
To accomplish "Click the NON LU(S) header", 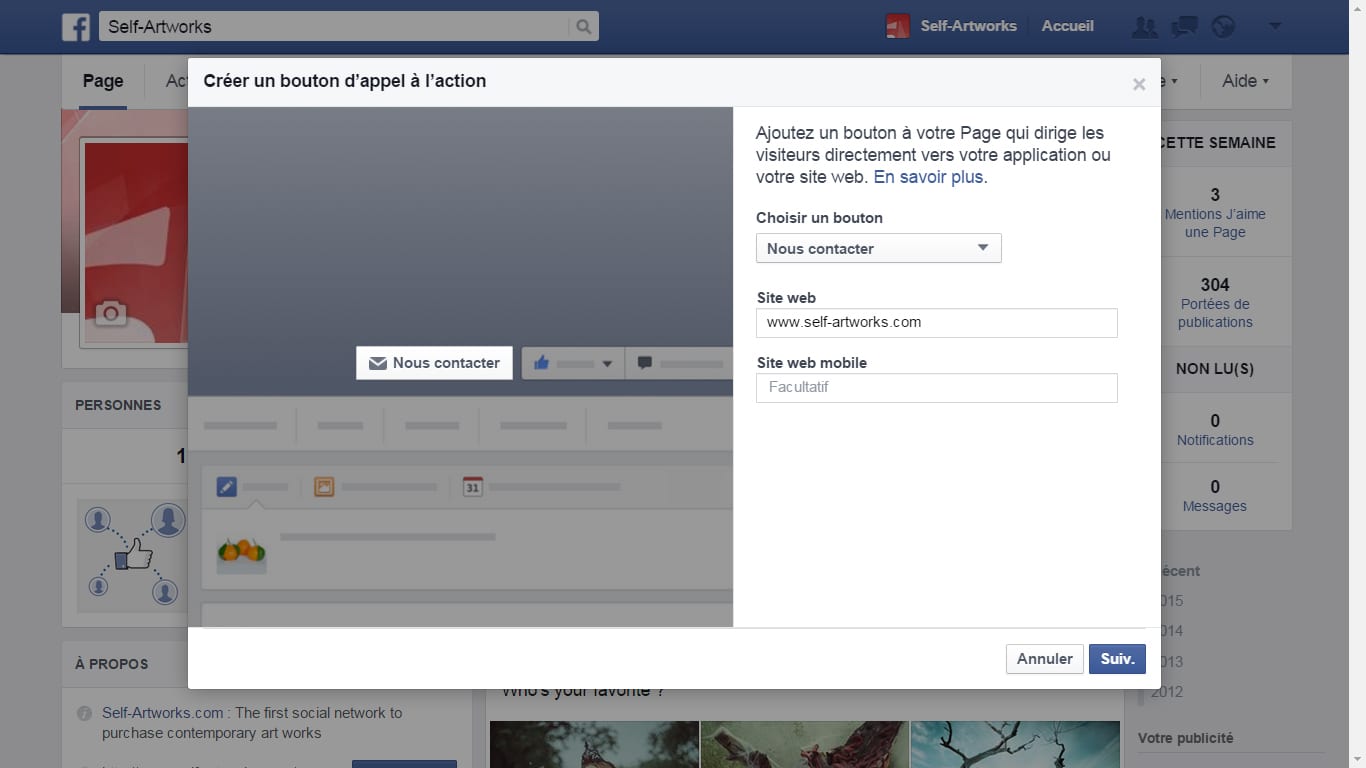I will click(1215, 369).
